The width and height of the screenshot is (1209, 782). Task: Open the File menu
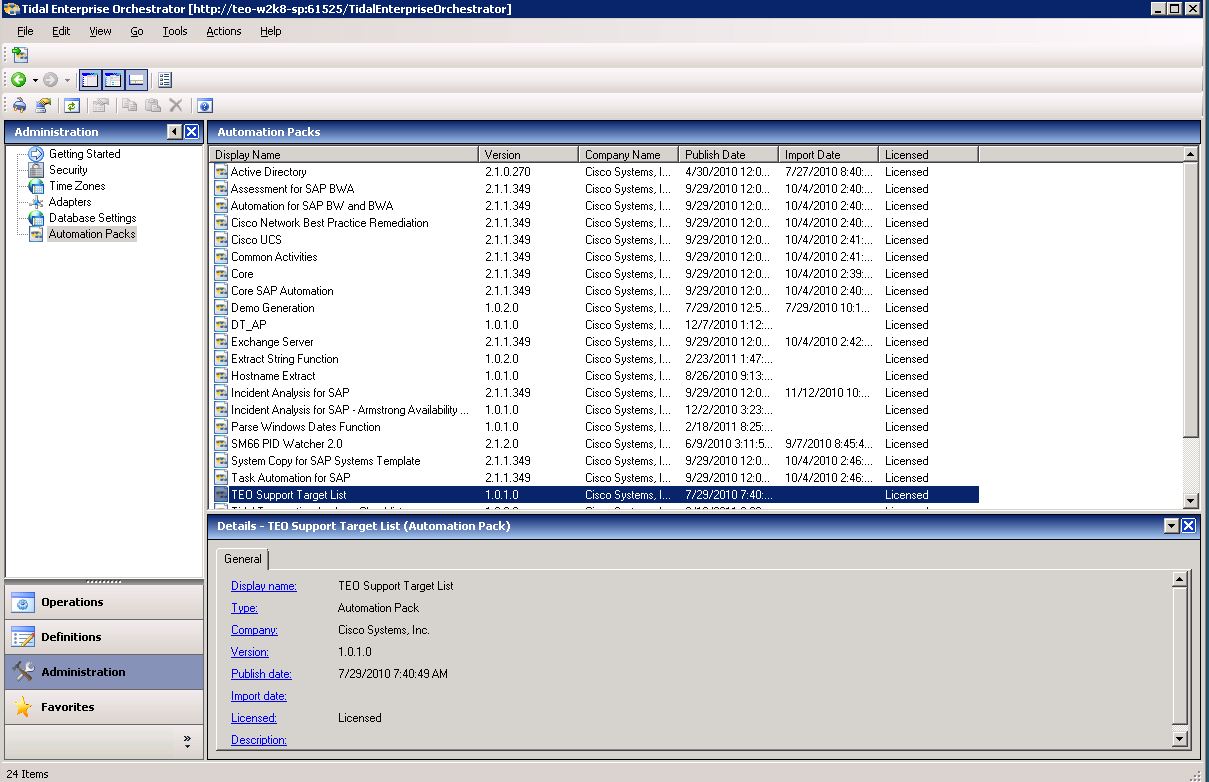[x=25, y=31]
